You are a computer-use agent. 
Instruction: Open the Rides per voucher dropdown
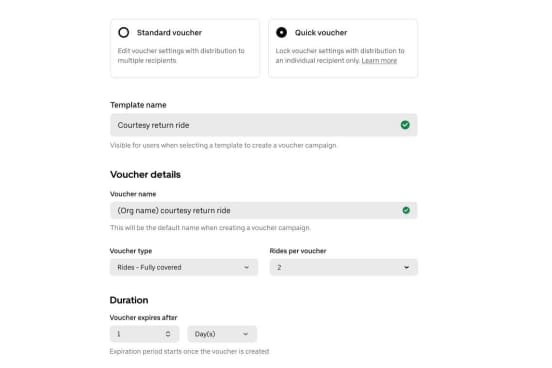click(344, 267)
